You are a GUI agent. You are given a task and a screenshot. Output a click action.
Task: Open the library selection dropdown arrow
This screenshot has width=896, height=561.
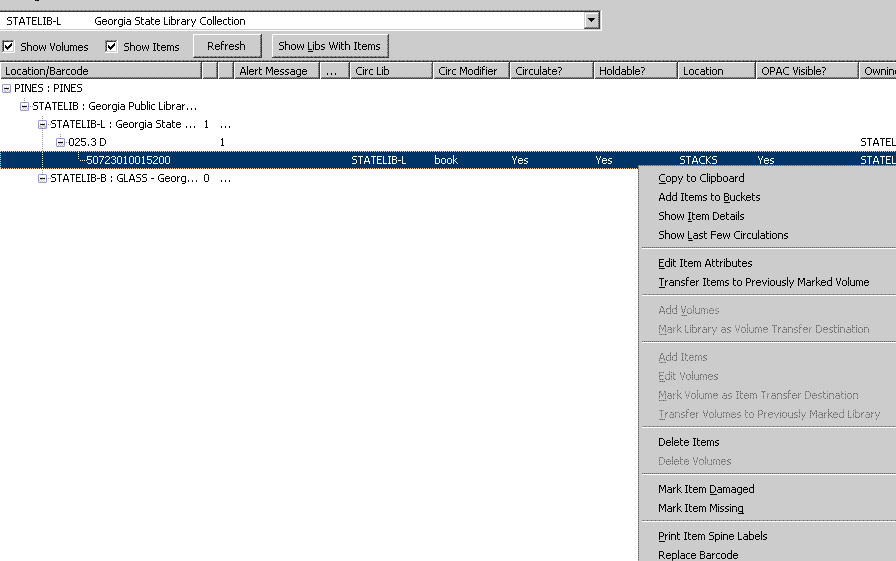(592, 21)
